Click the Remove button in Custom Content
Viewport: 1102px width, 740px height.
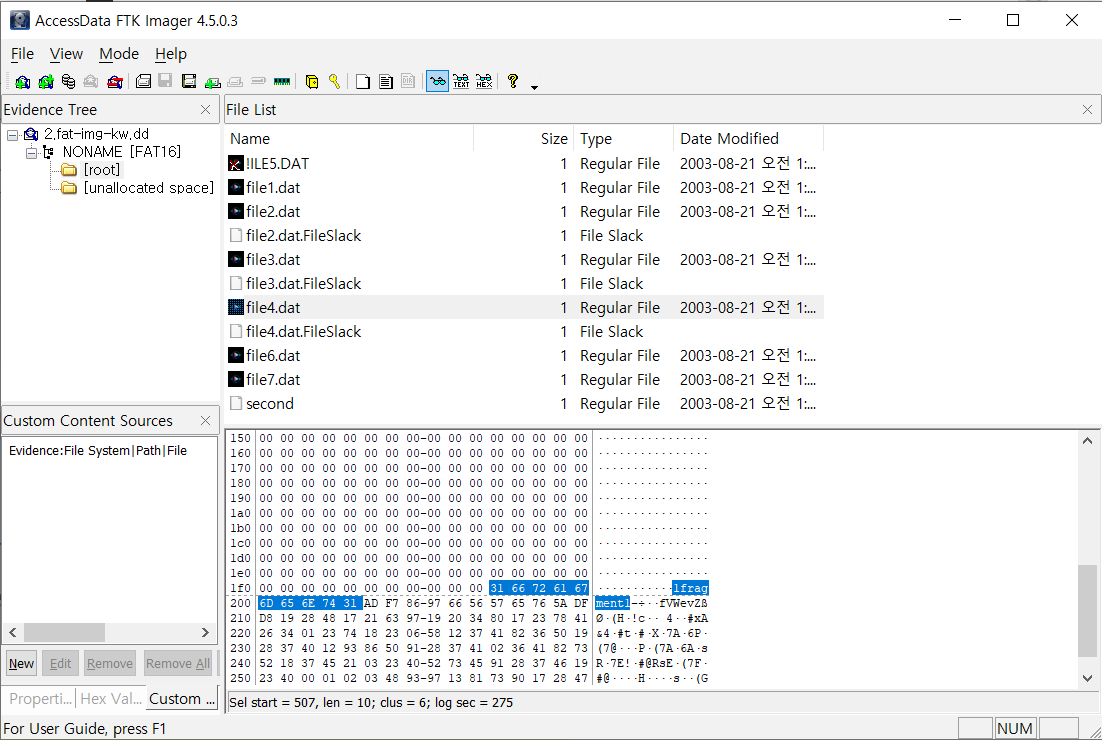coord(110,663)
